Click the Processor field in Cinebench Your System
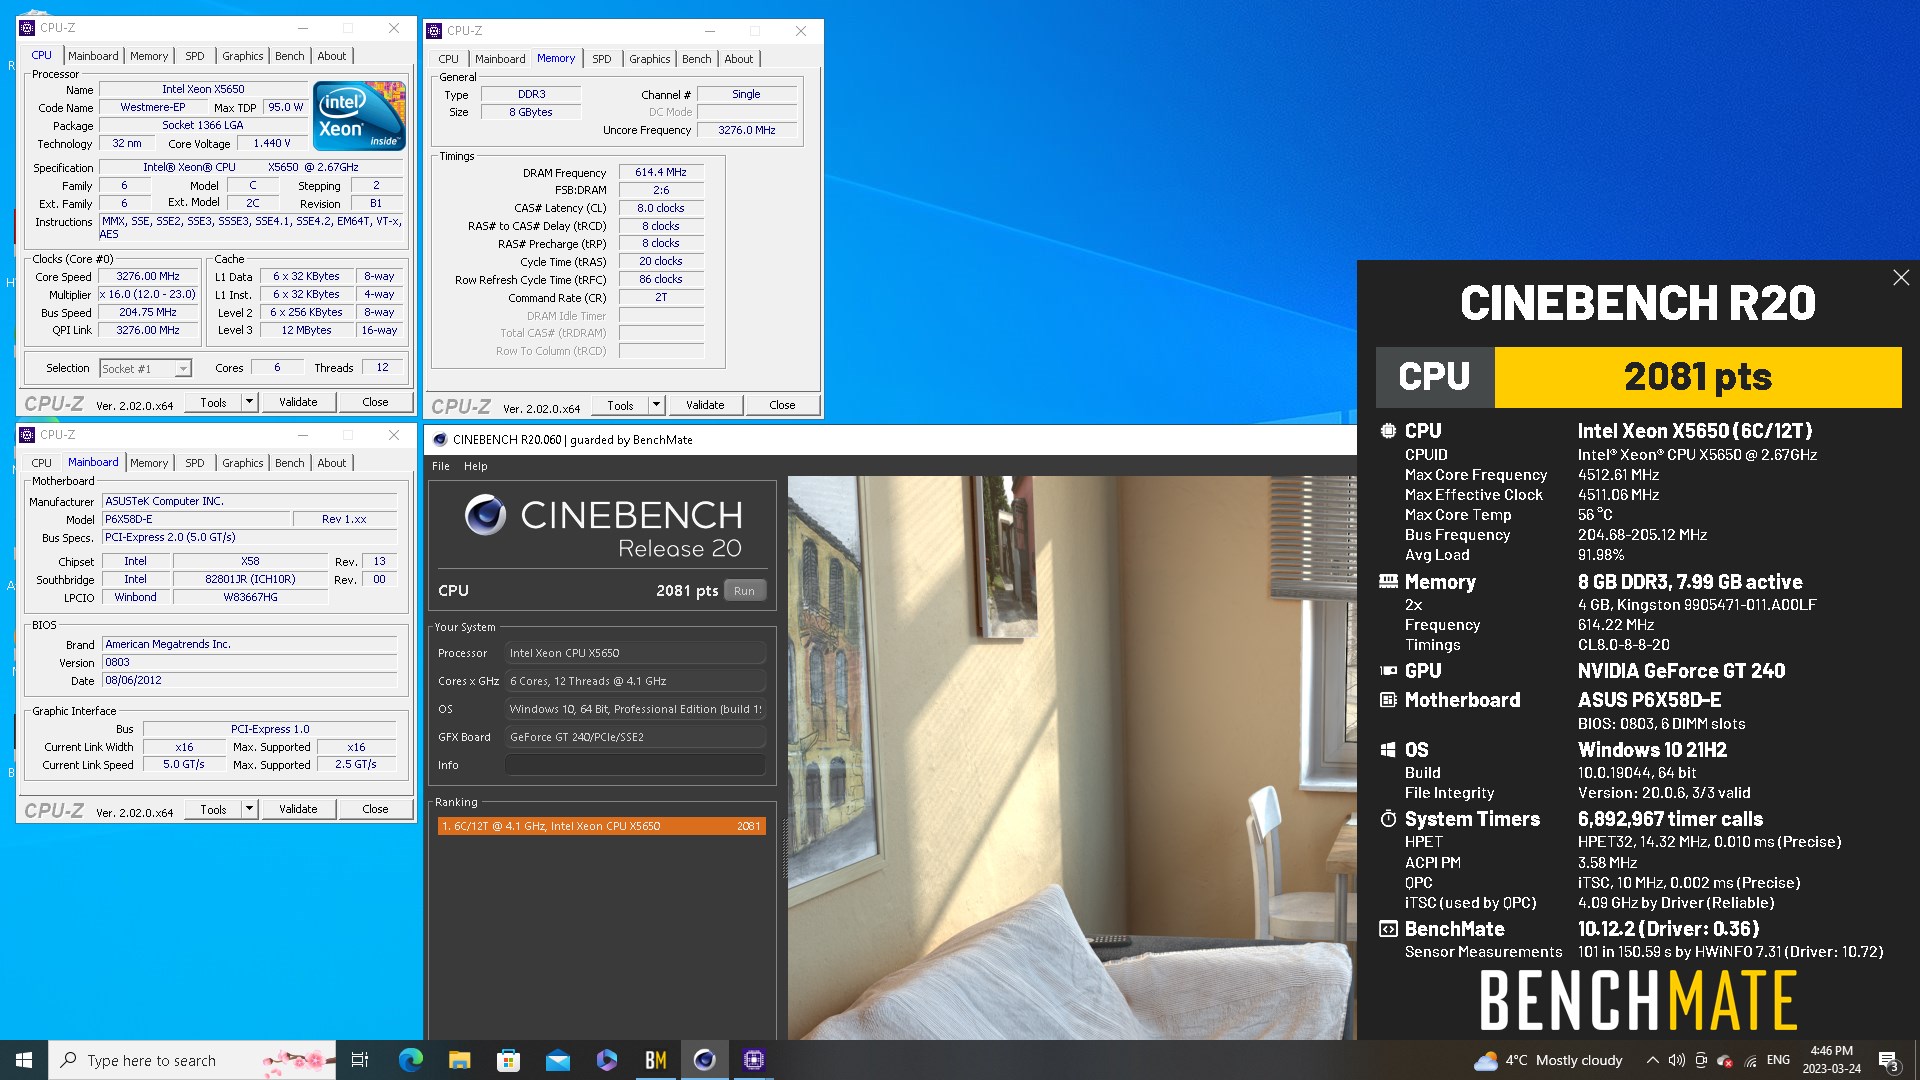Screen dimensions: 1920x1080 point(635,653)
